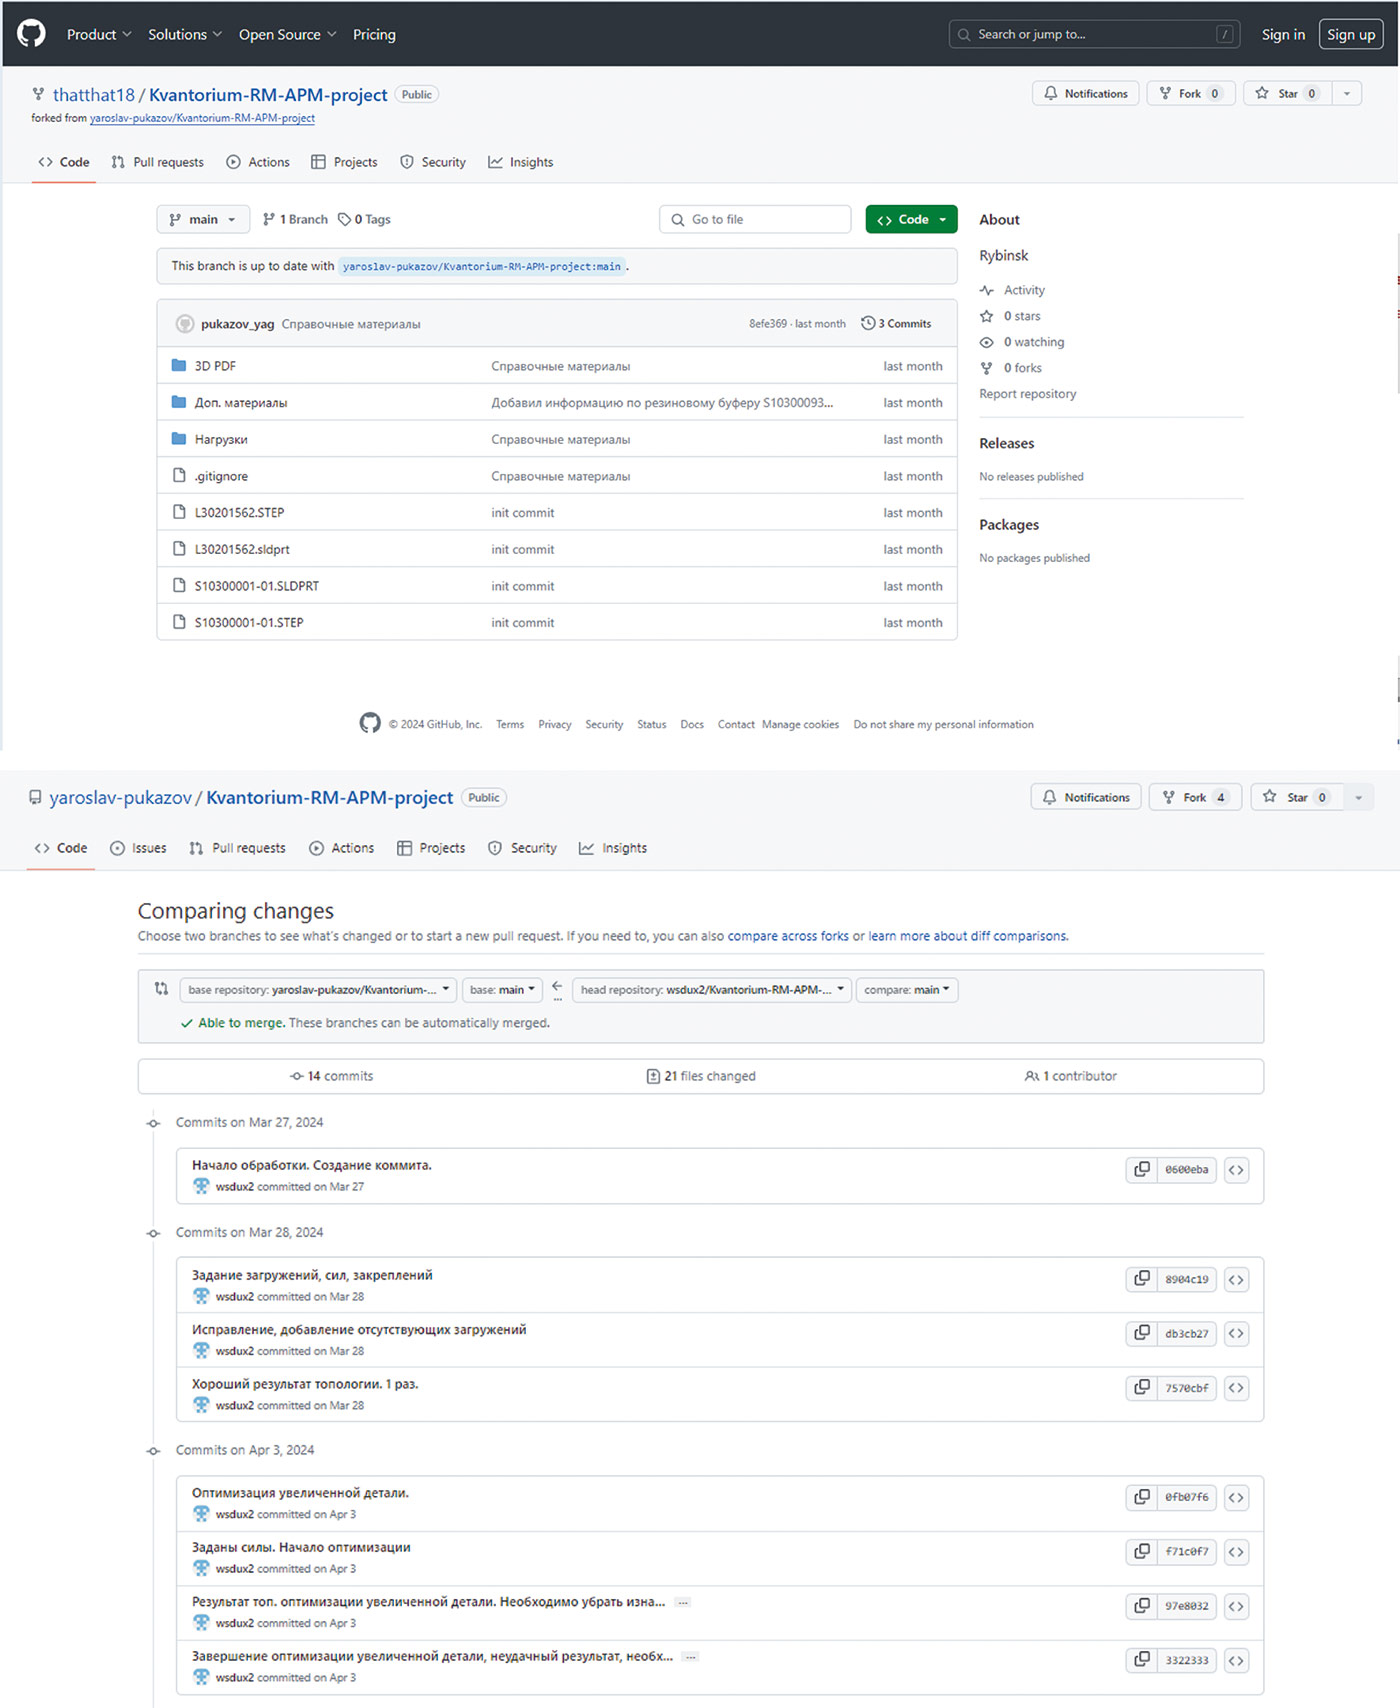Click the compare icon beside base repository
Viewport: 1400px width, 1708px height.
click(161, 989)
